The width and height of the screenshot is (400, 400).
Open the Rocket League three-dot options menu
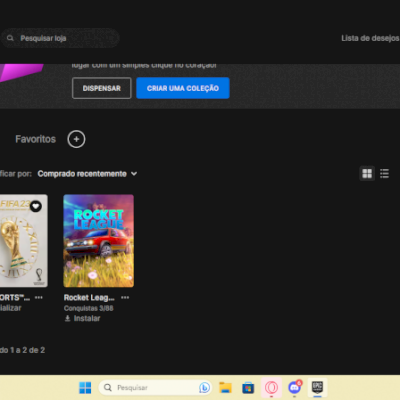pyautogui.click(x=125, y=297)
